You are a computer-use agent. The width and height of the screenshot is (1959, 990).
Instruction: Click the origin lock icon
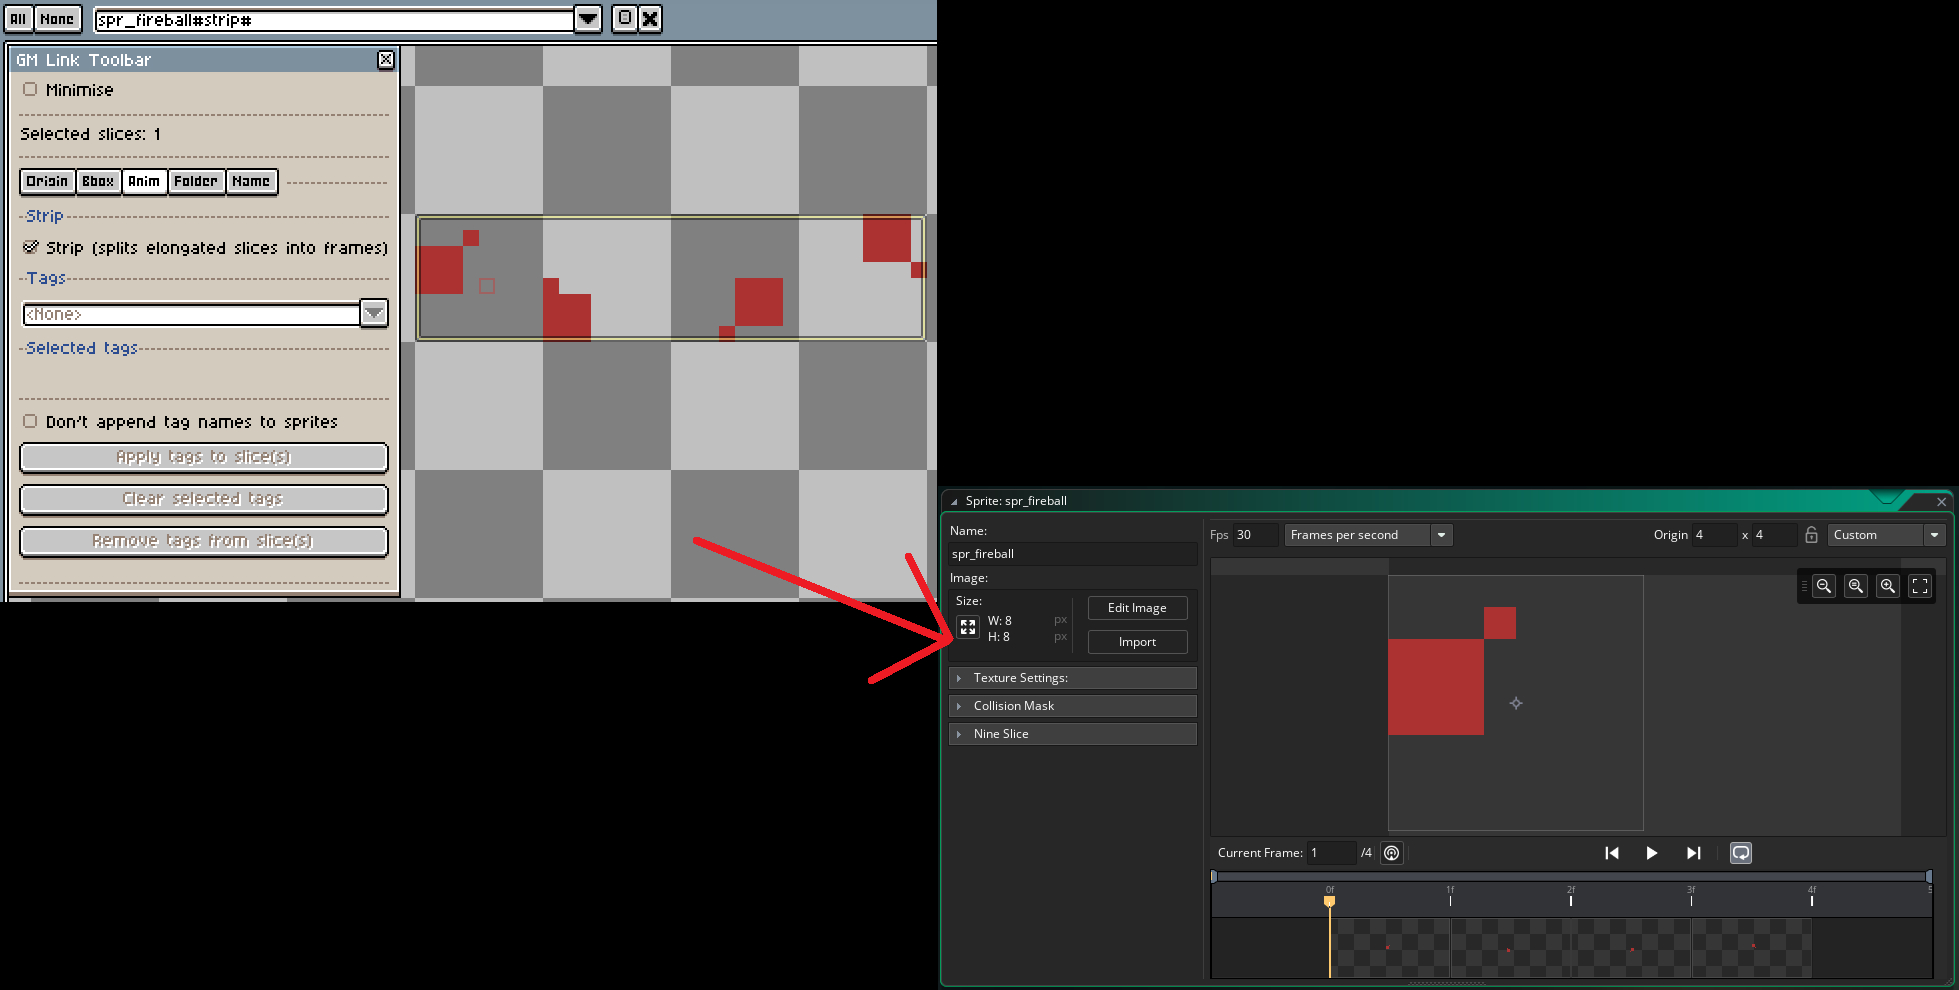point(1811,535)
